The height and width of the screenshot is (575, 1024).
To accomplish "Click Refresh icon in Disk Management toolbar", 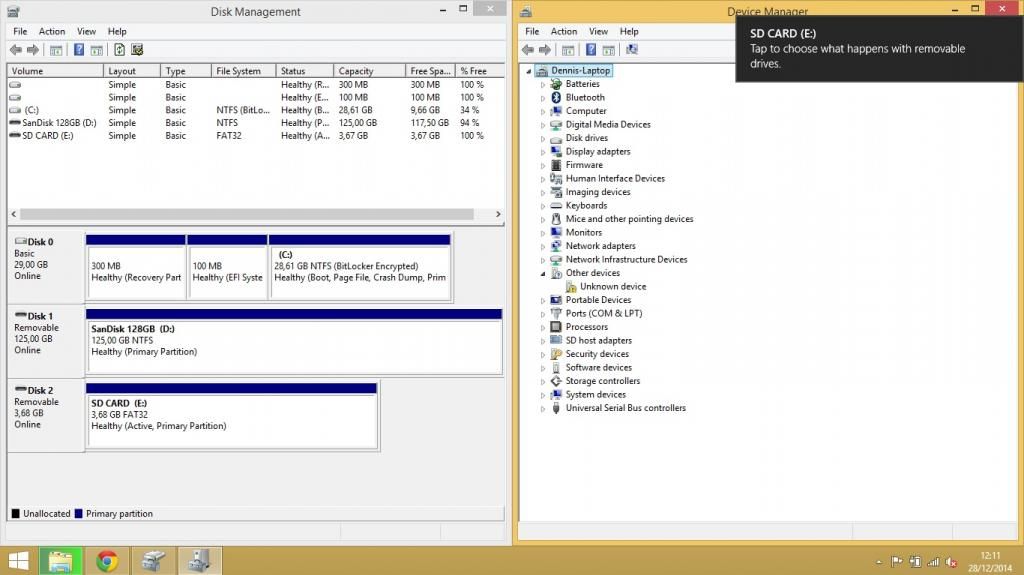I will click(120, 50).
